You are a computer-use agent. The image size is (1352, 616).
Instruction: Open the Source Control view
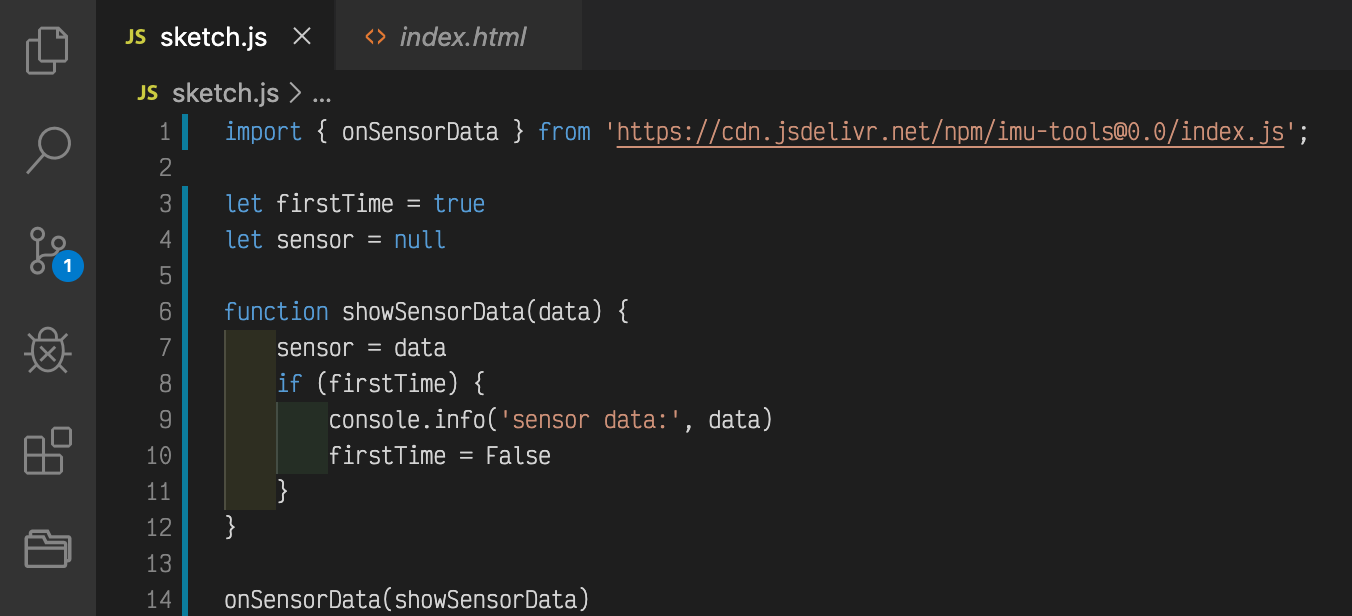coord(47,250)
